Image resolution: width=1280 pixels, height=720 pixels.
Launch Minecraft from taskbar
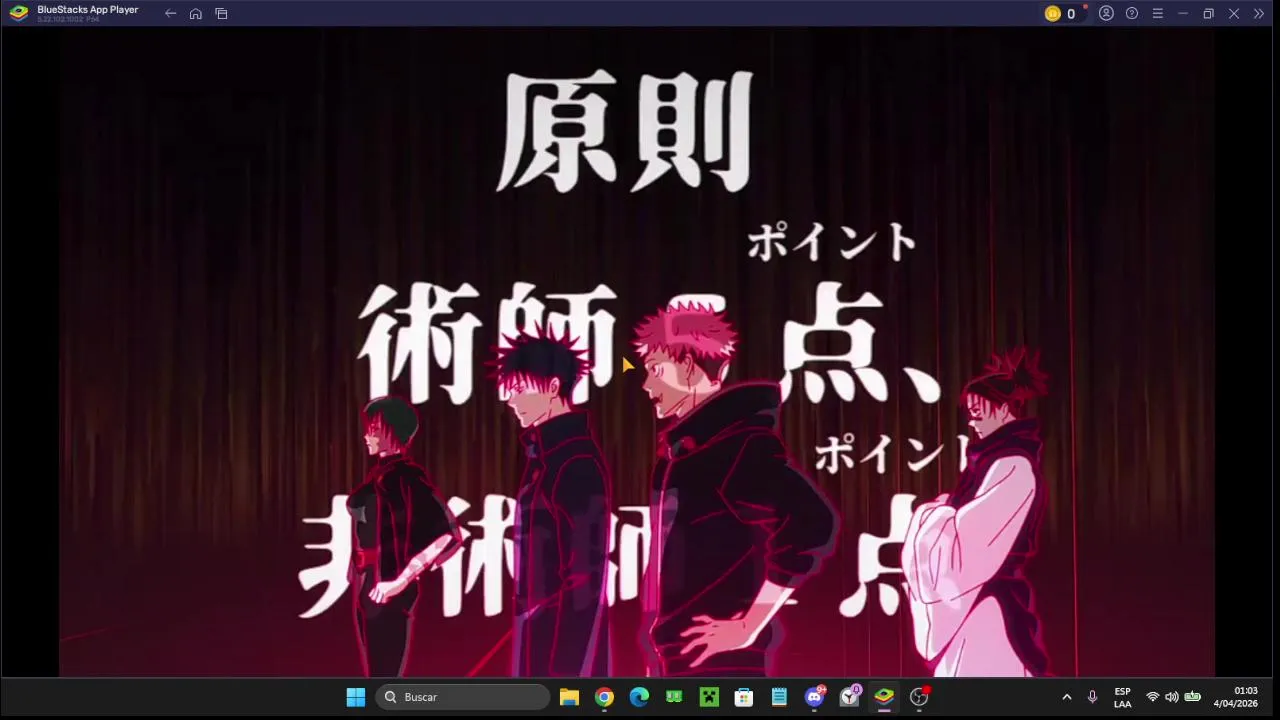709,697
